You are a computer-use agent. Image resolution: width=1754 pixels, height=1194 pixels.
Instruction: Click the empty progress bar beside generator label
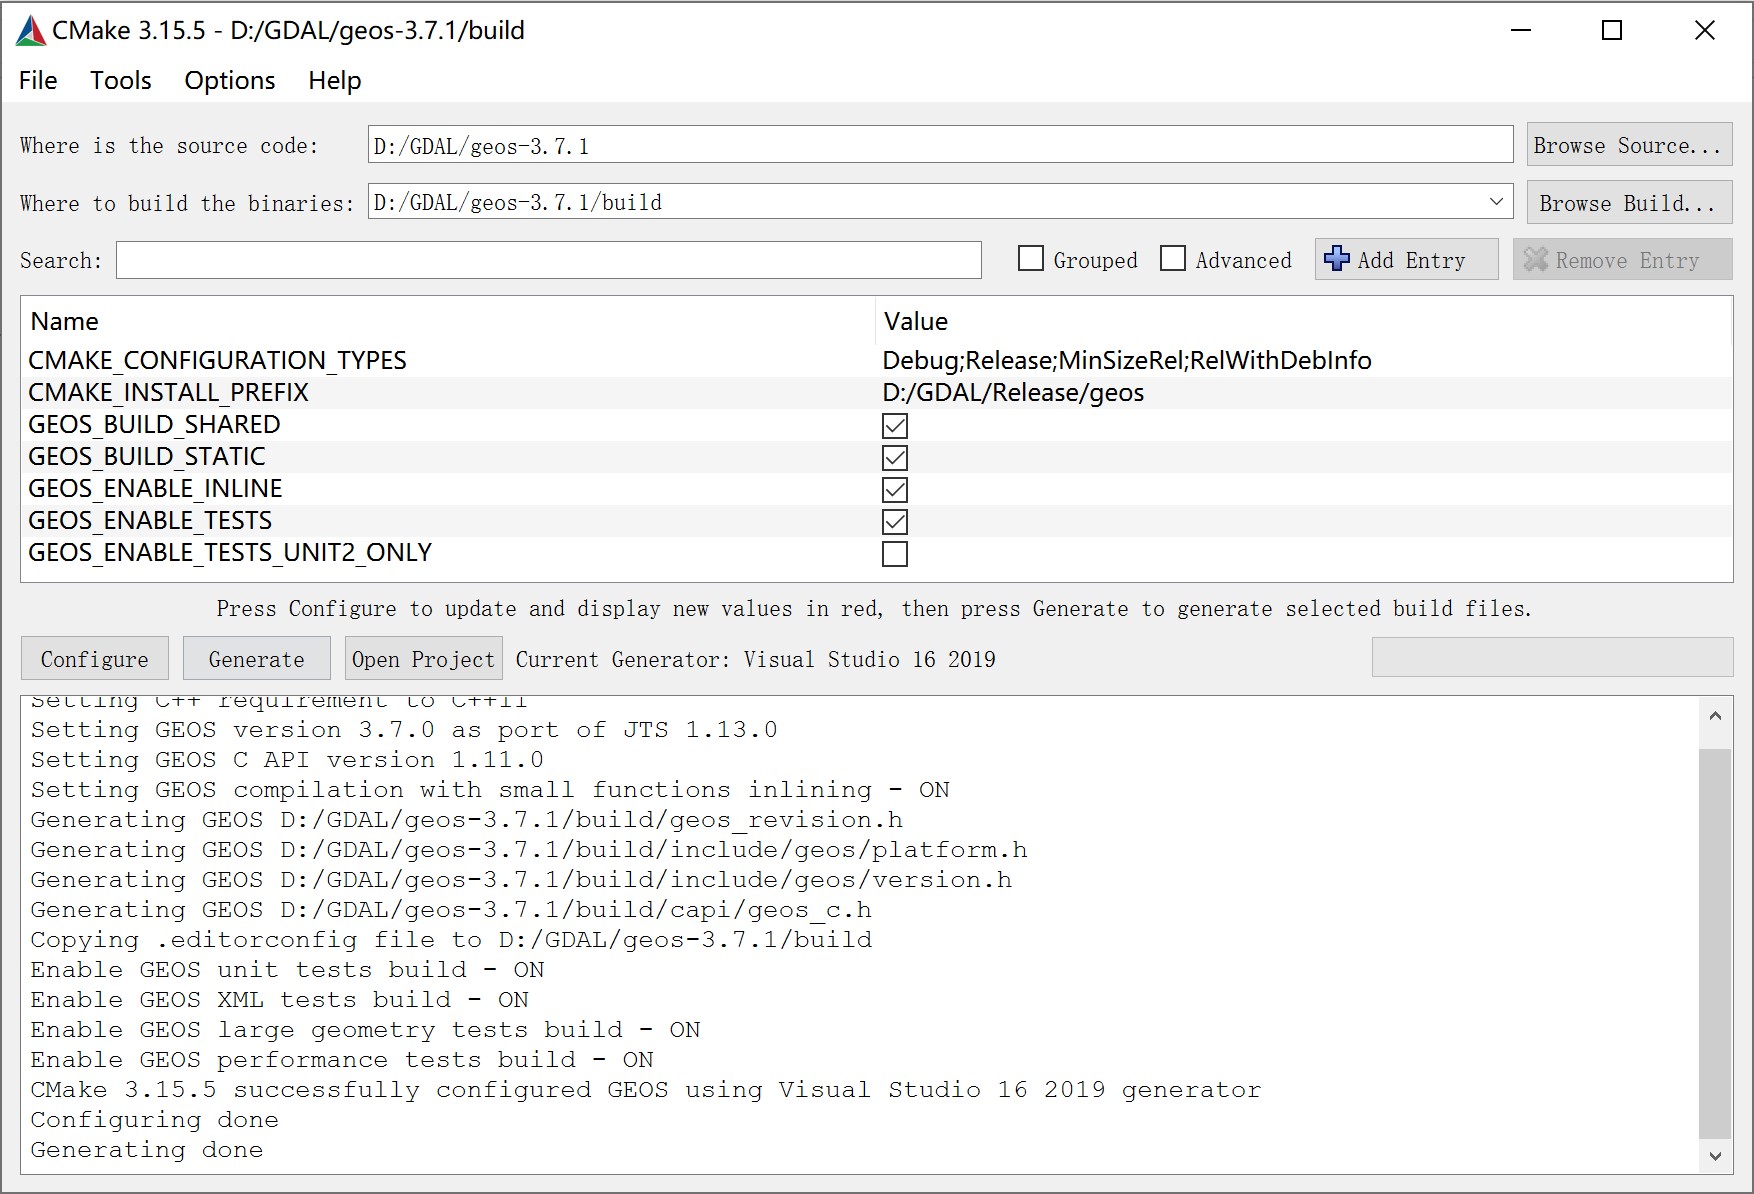(1552, 658)
